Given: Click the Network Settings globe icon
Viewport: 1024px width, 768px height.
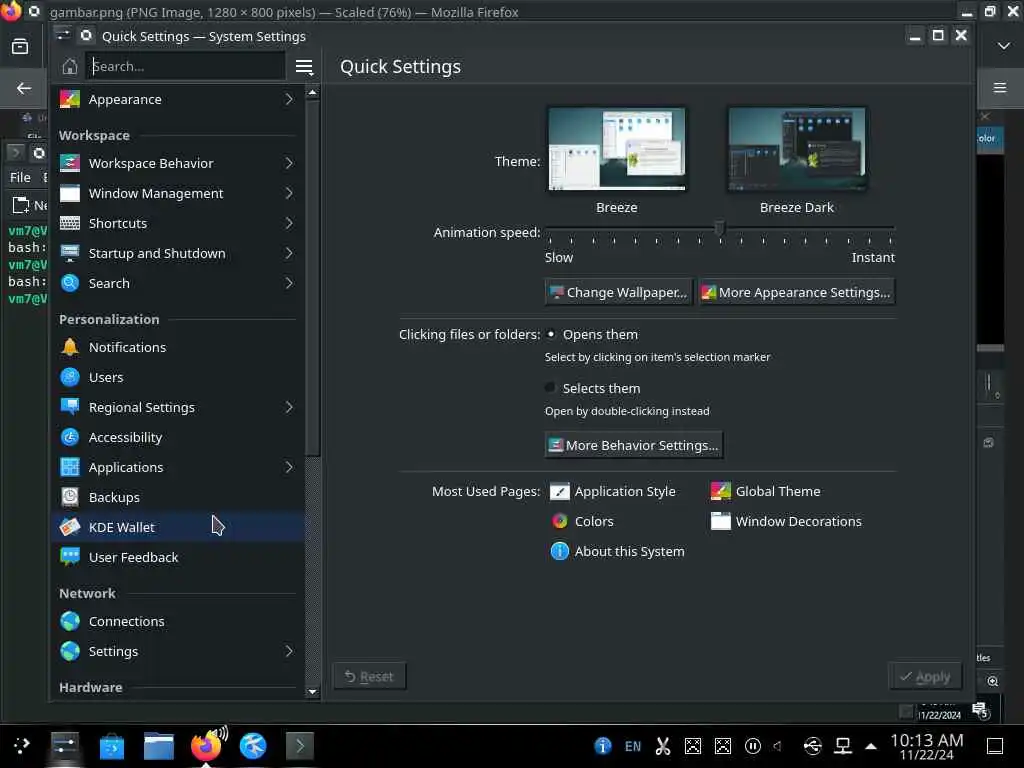Looking at the screenshot, I should coord(70,652).
